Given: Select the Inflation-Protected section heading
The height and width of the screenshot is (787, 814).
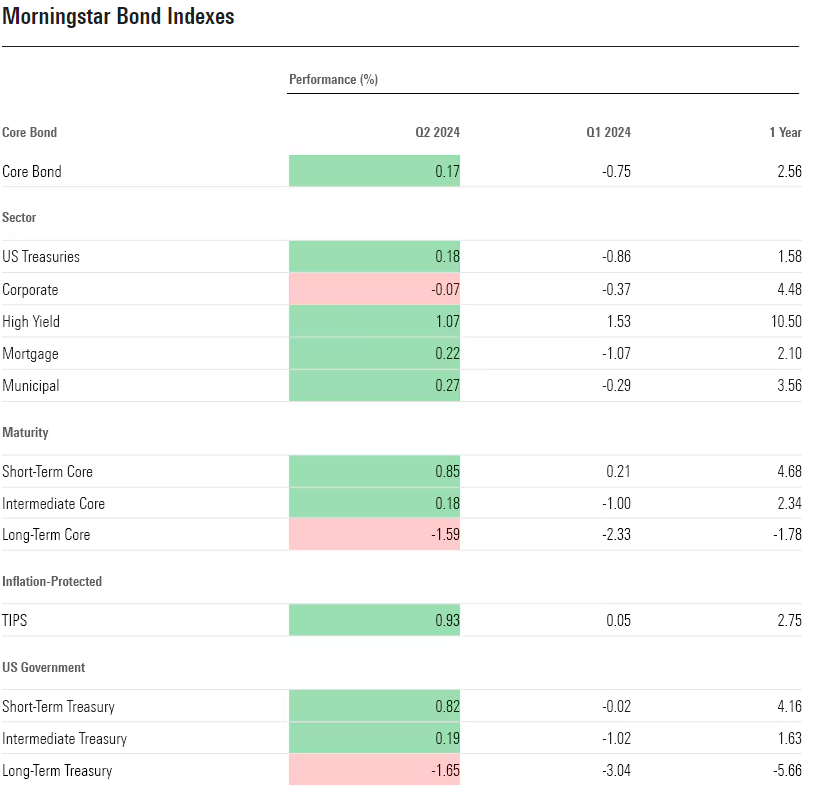Looking at the screenshot, I should (52, 581).
